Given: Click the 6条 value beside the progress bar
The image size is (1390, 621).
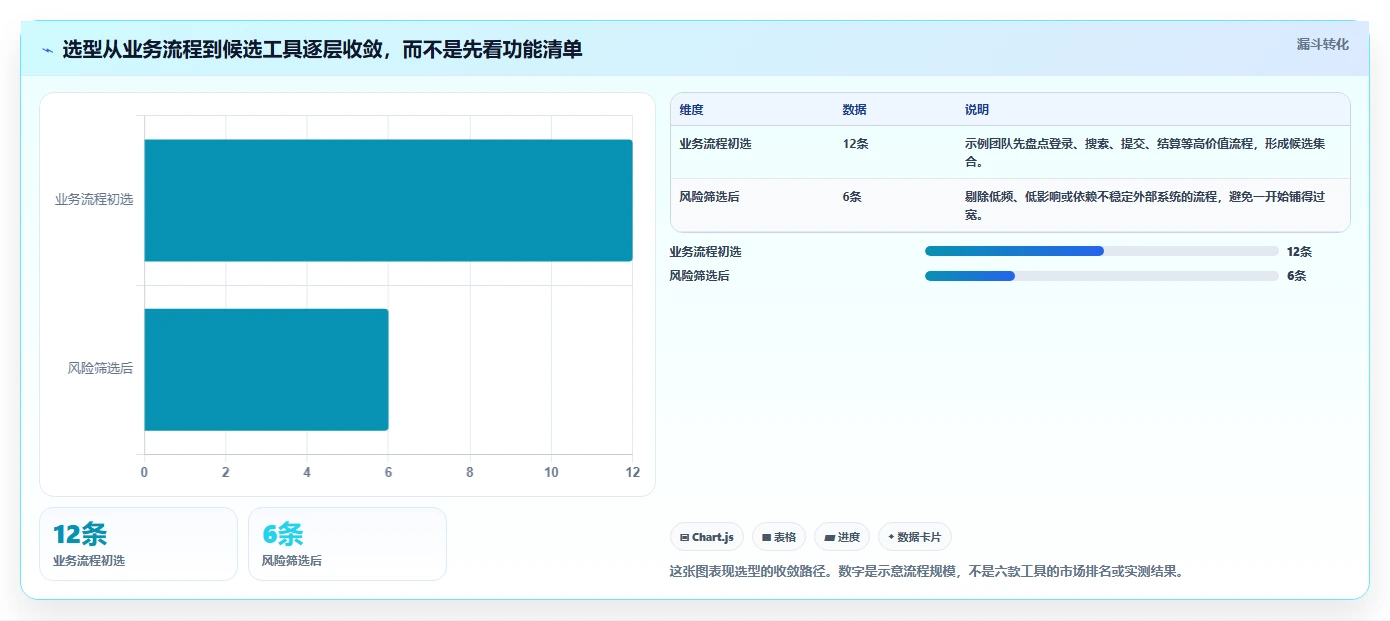Looking at the screenshot, I should click(x=1296, y=276).
